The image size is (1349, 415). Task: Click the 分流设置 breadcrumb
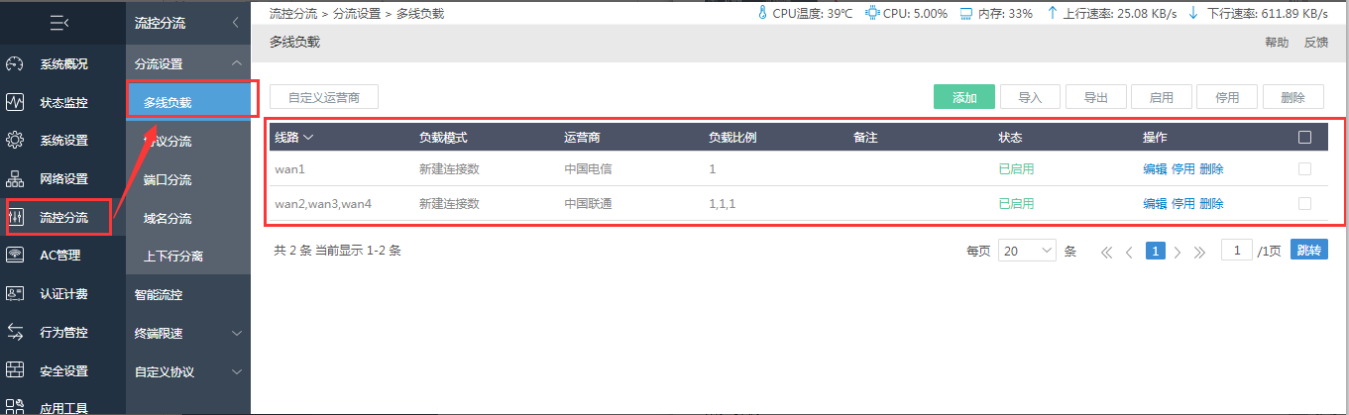(x=356, y=13)
